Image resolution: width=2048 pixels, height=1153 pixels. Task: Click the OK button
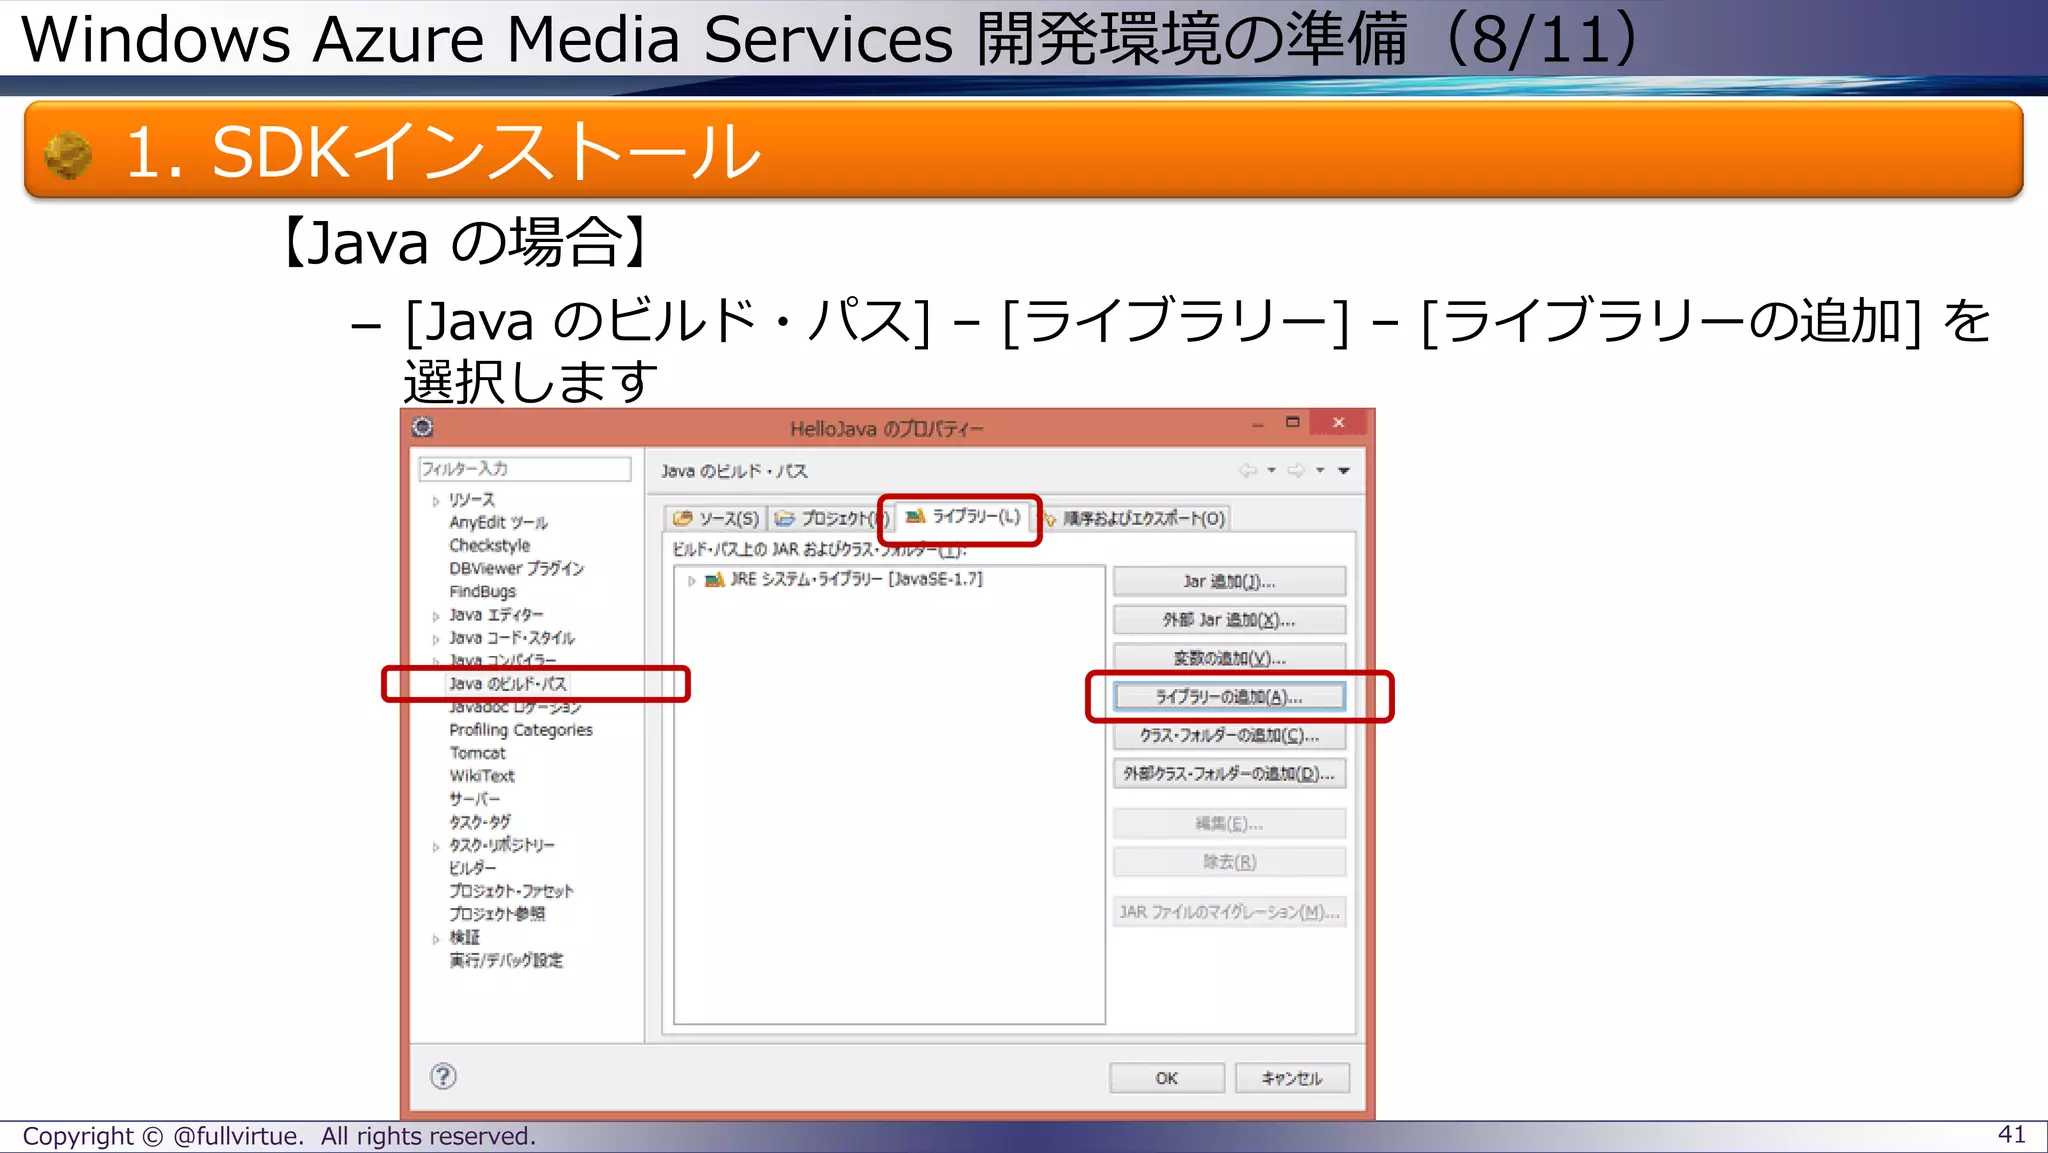(1166, 1078)
